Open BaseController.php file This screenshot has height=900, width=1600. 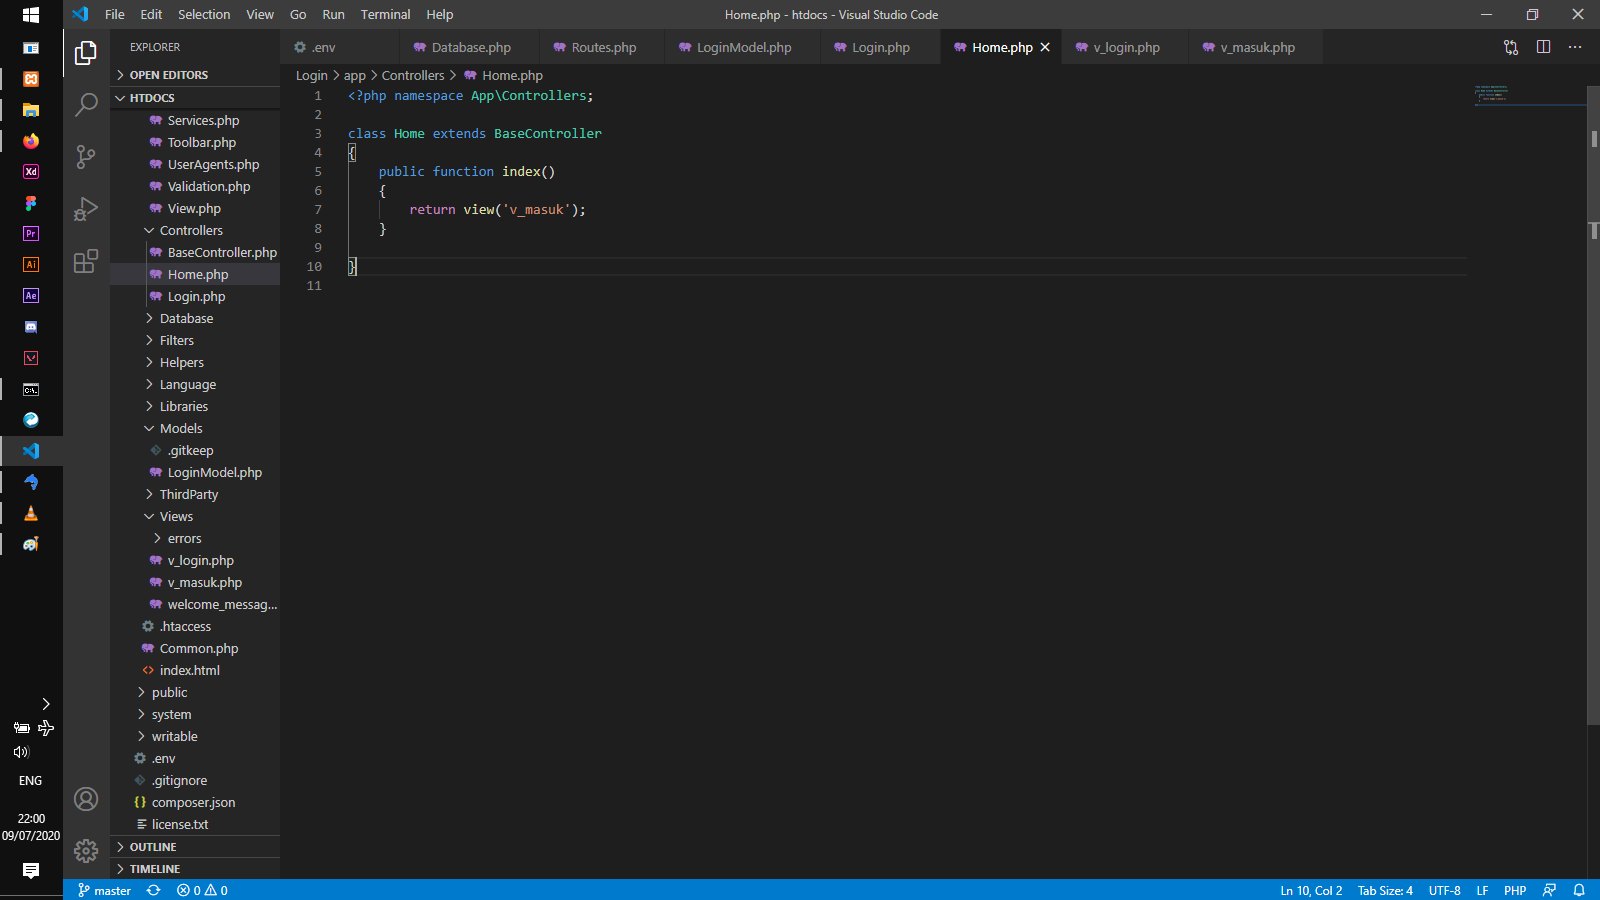[x=195, y=252]
